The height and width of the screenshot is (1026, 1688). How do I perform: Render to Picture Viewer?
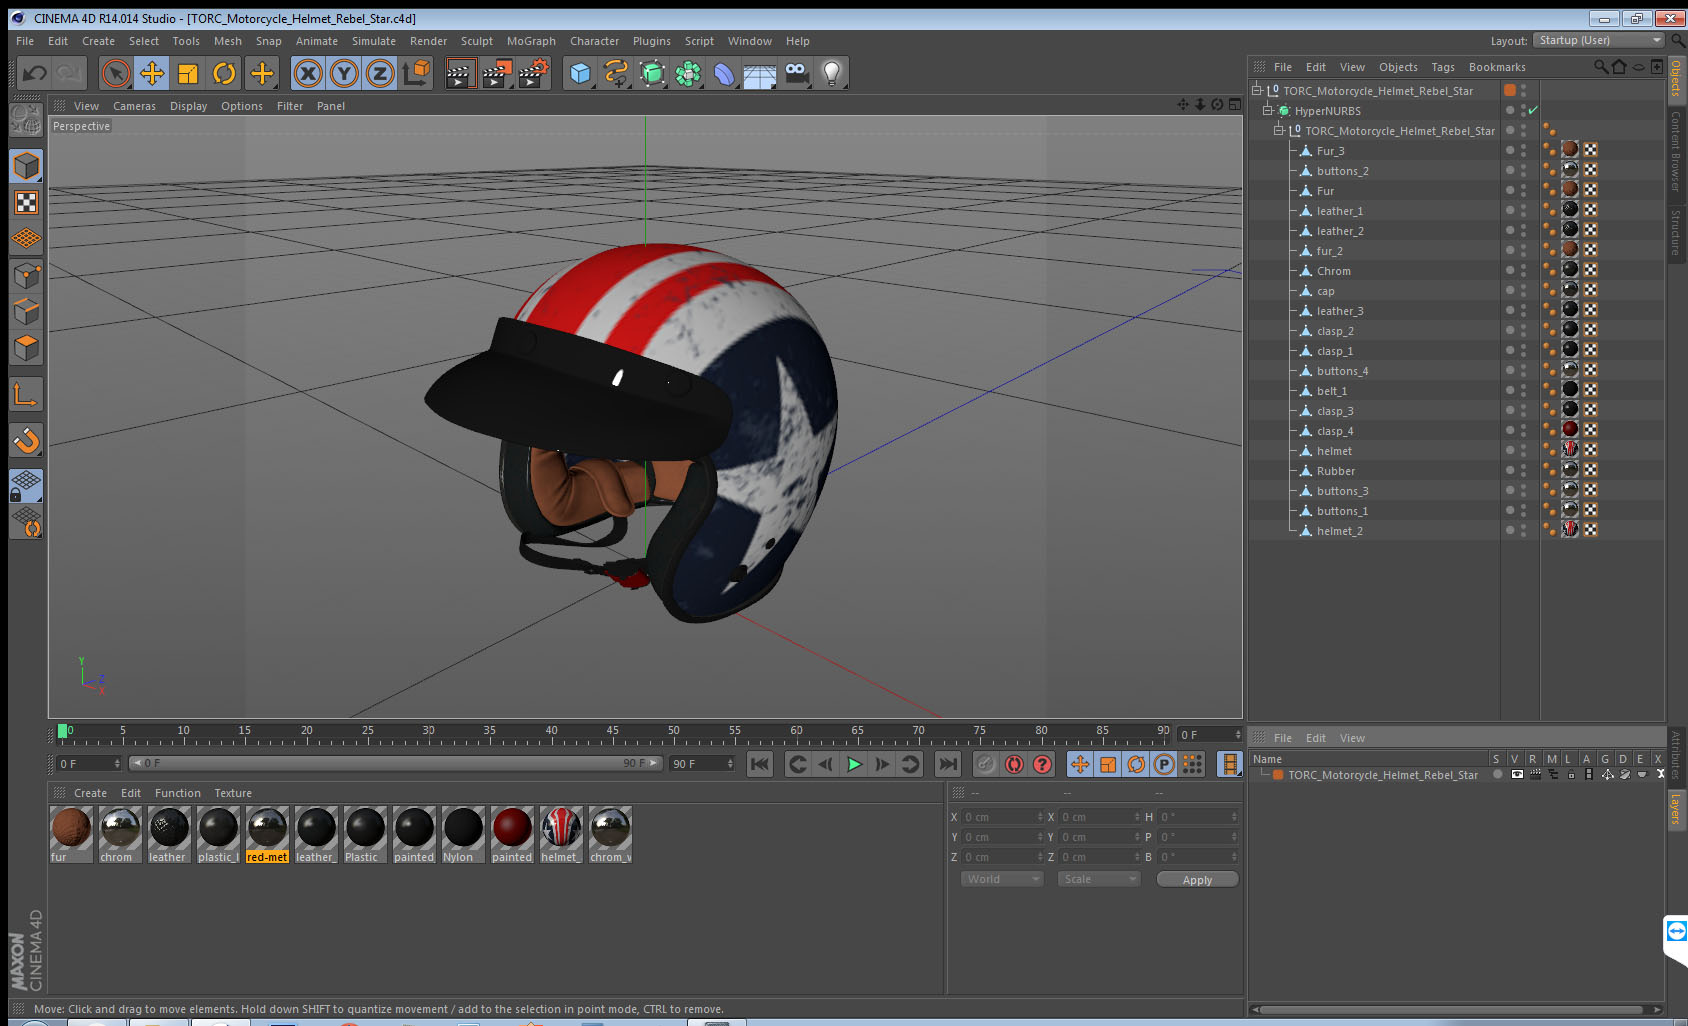497,73
